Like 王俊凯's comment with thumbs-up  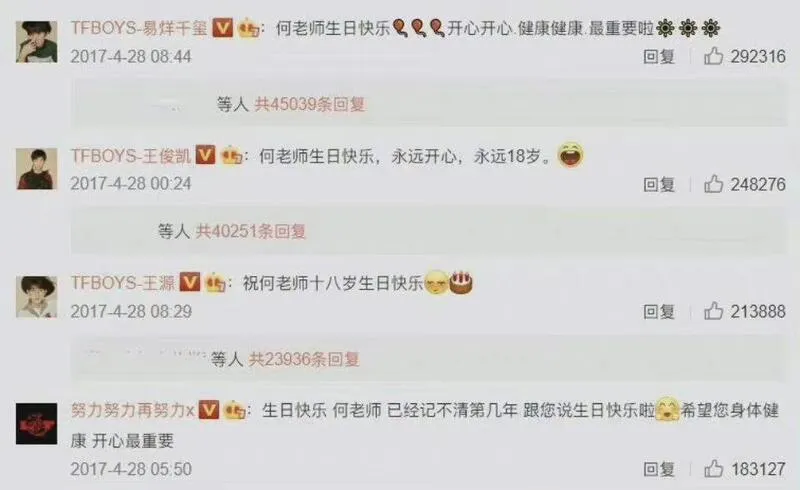pos(713,184)
